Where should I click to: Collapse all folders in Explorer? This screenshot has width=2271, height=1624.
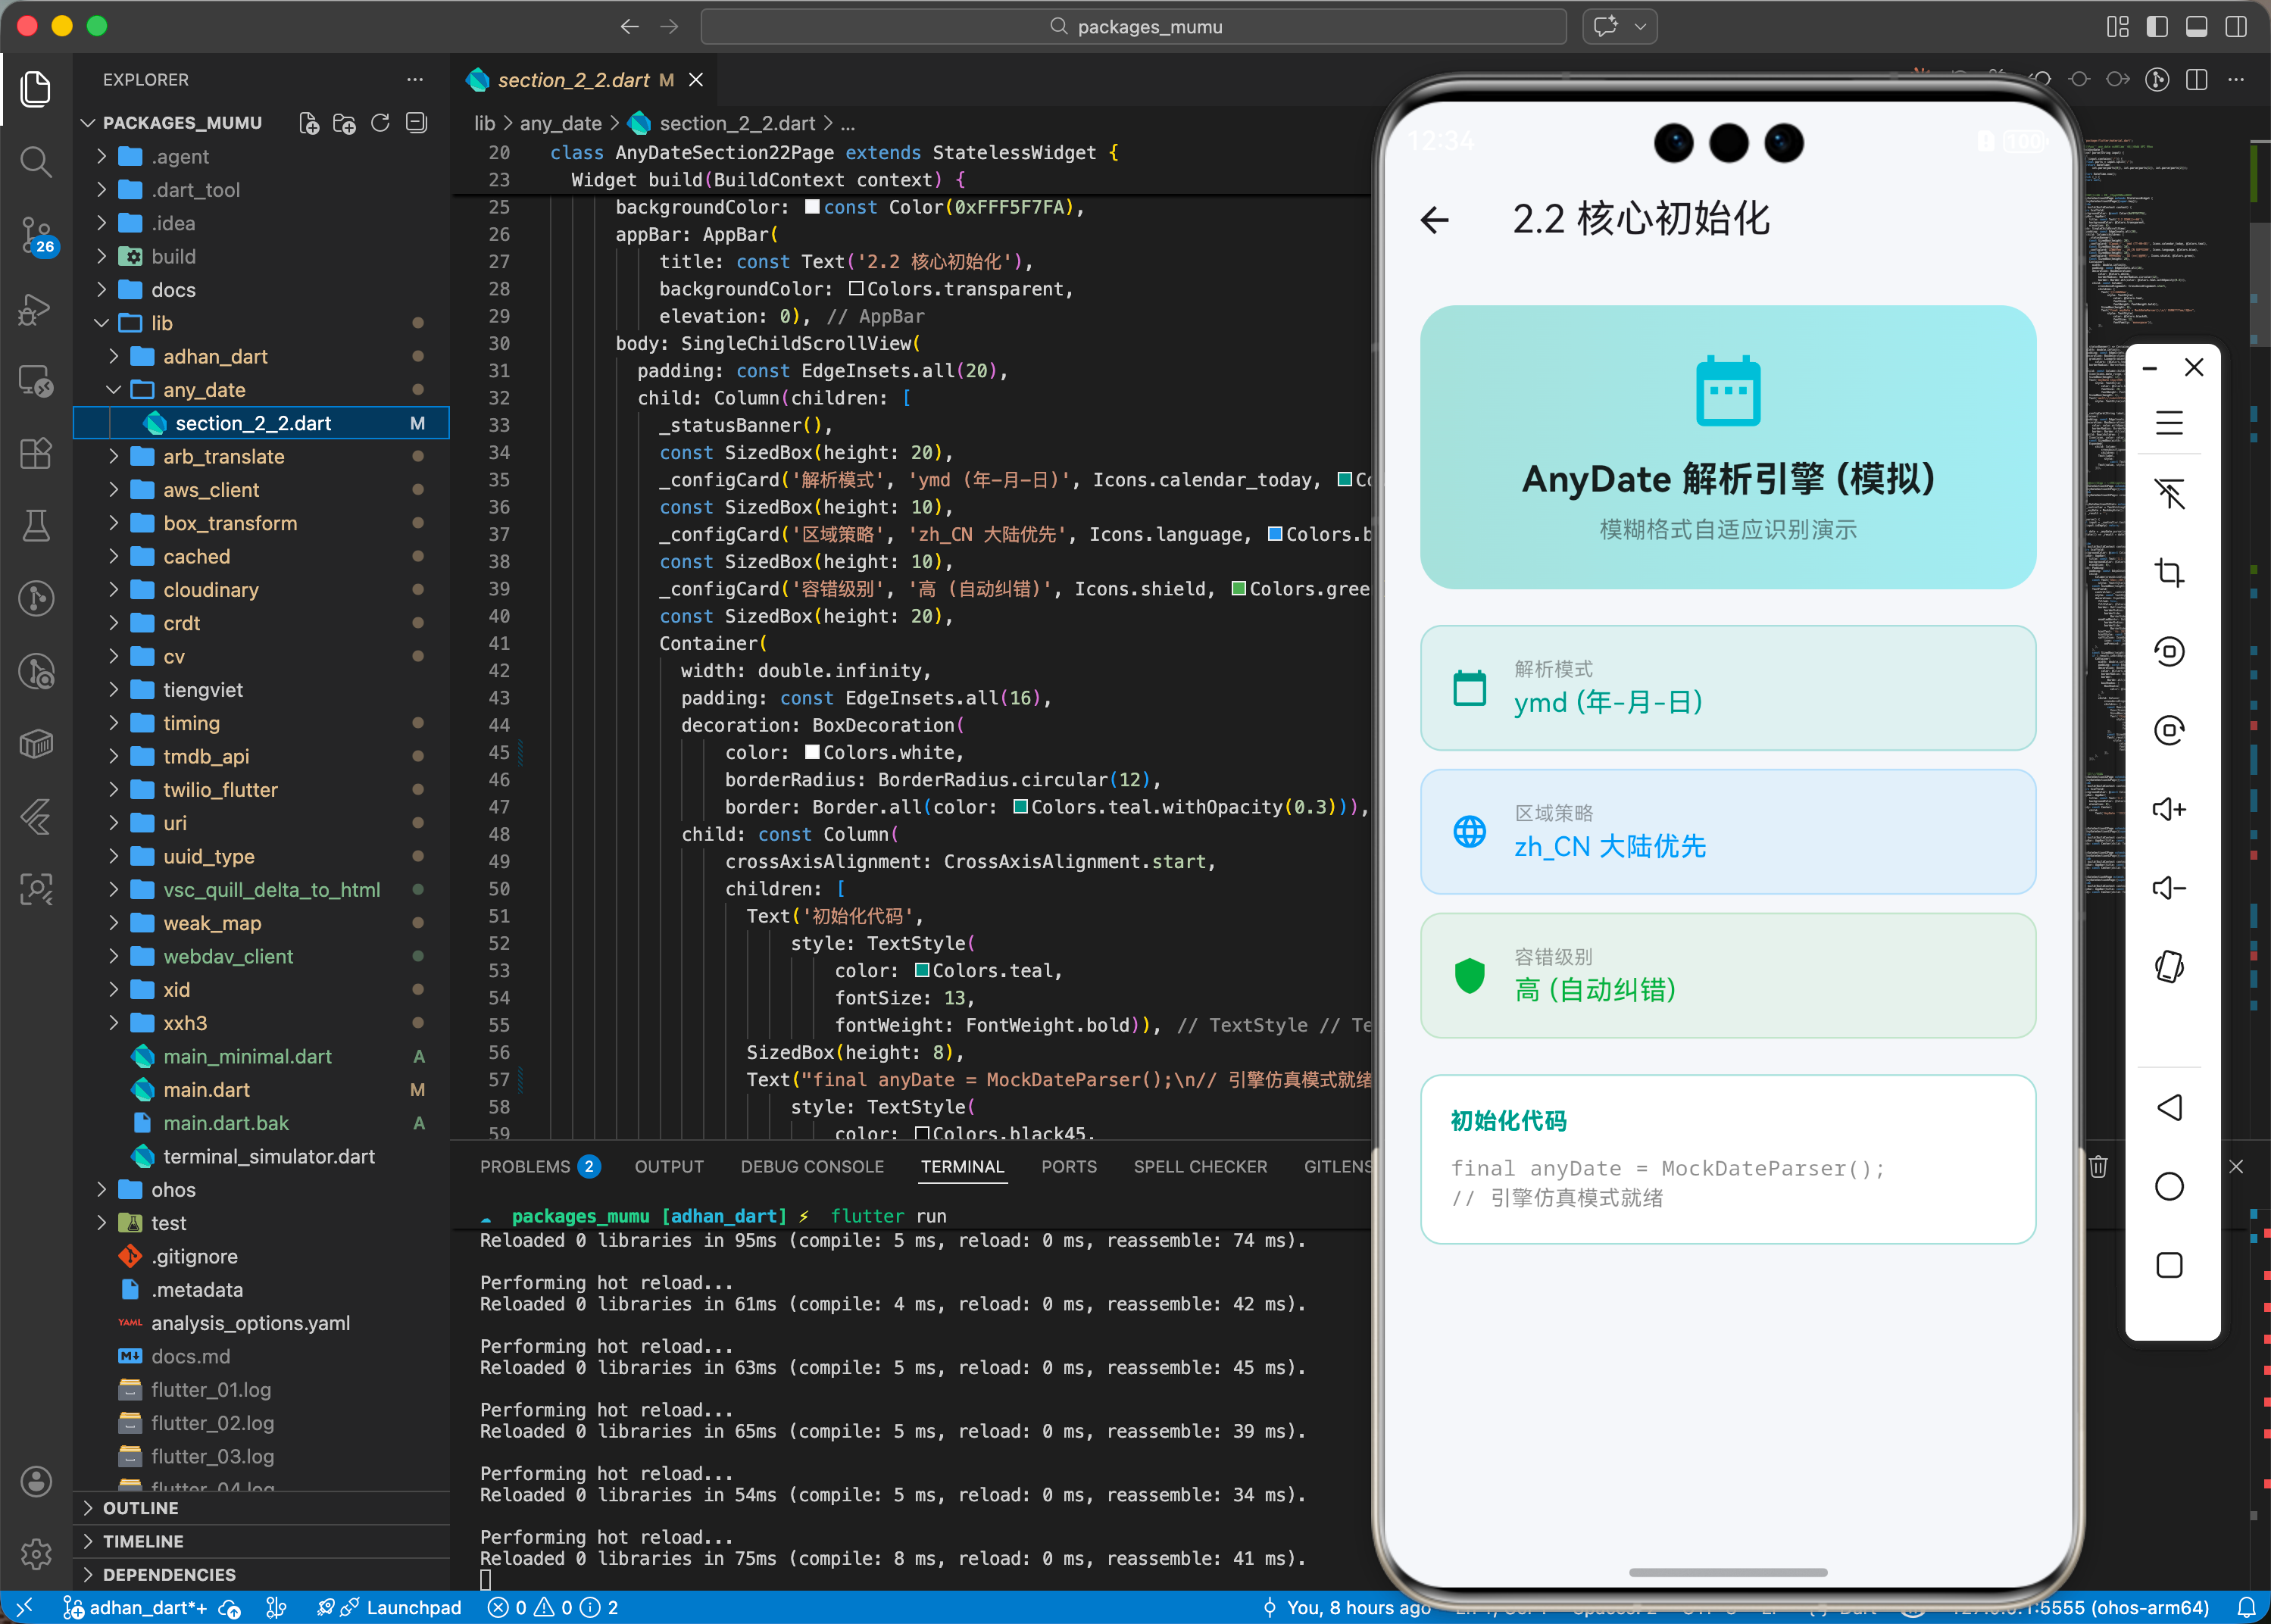click(x=416, y=123)
